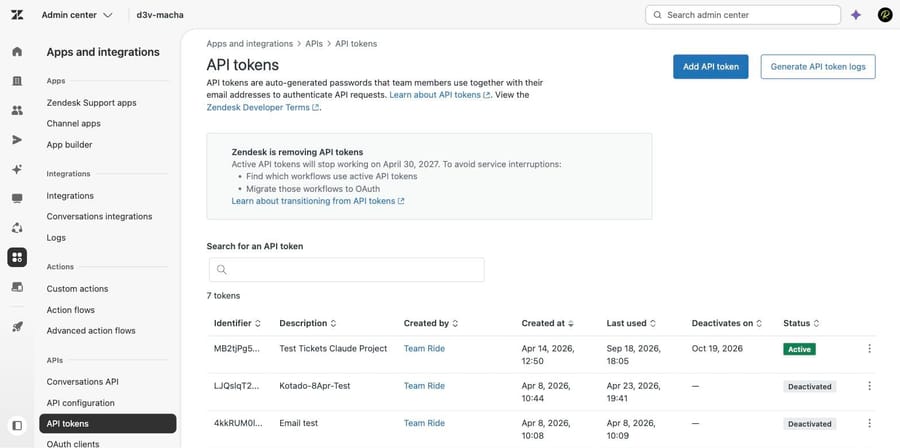Open App builder in sidebar
Viewport: 900px width, 448px height.
tap(69, 145)
